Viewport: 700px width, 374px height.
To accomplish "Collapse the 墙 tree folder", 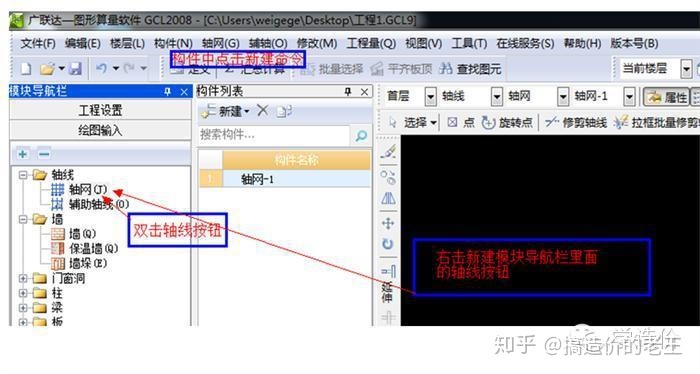I will click(22, 219).
